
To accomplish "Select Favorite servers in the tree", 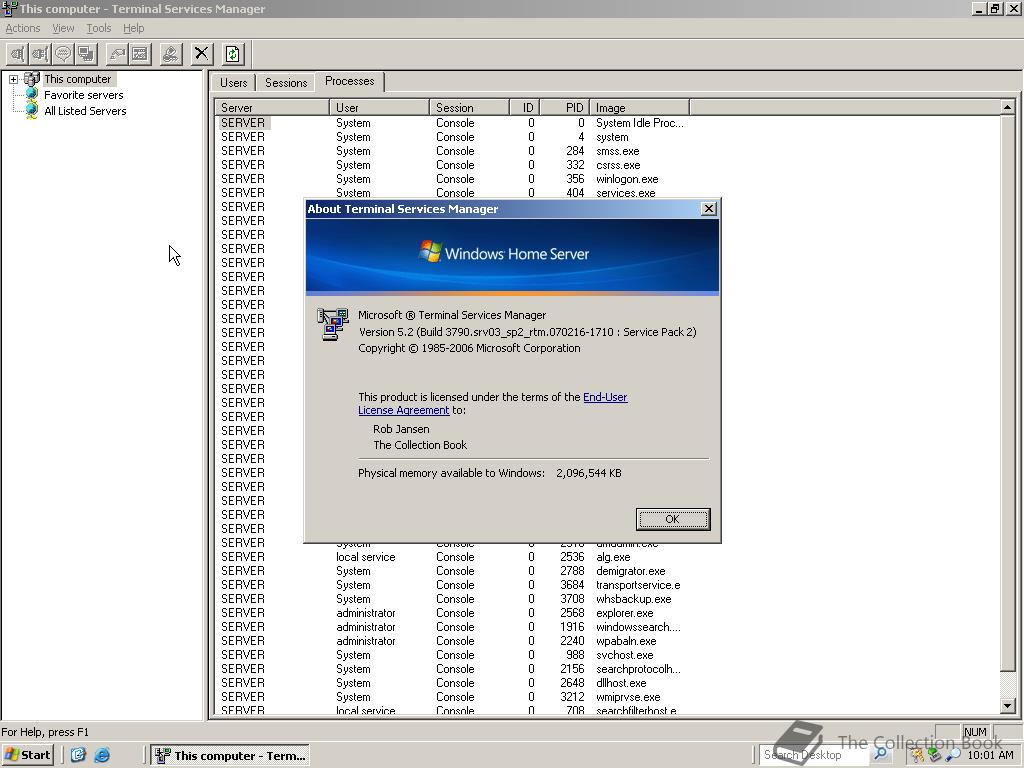I will (x=84, y=95).
